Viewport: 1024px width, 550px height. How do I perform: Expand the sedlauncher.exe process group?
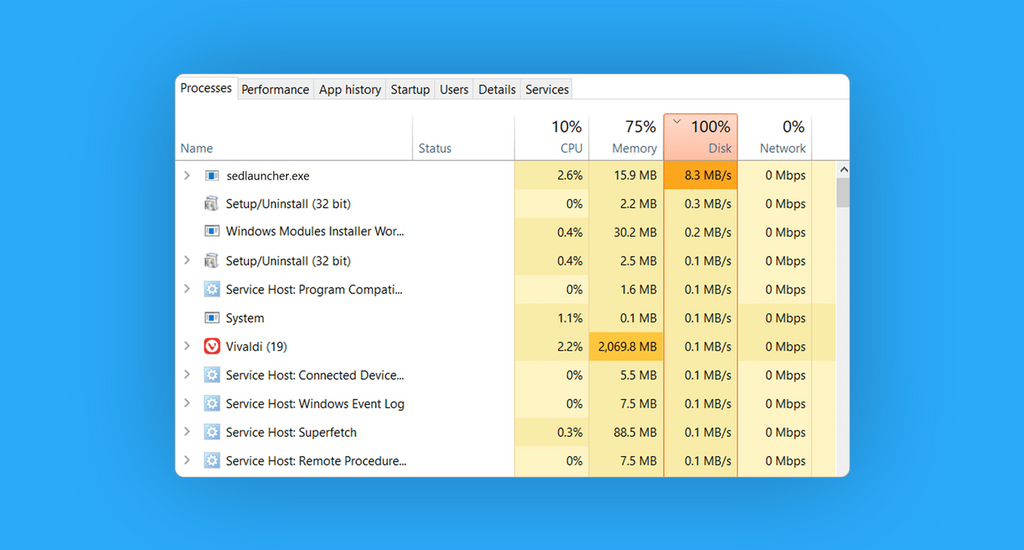[187, 176]
